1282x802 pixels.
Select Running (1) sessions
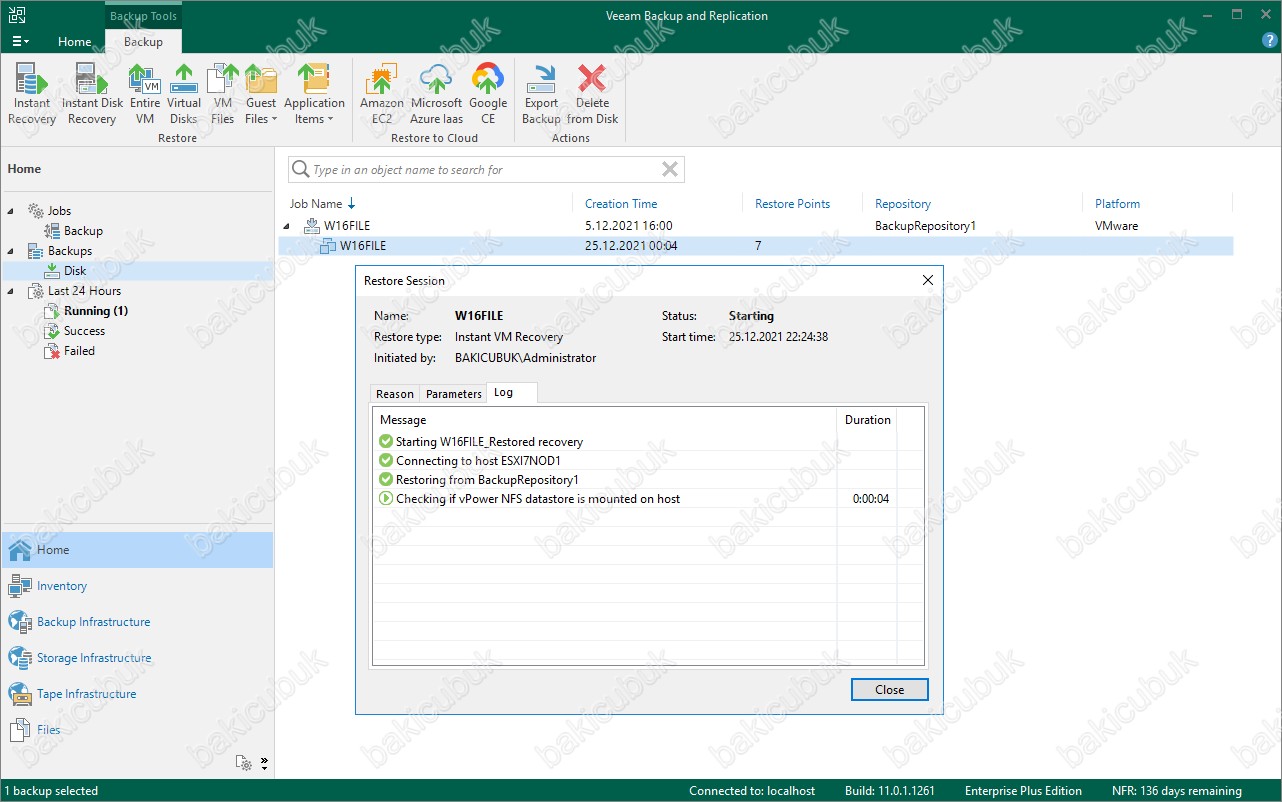(x=96, y=311)
